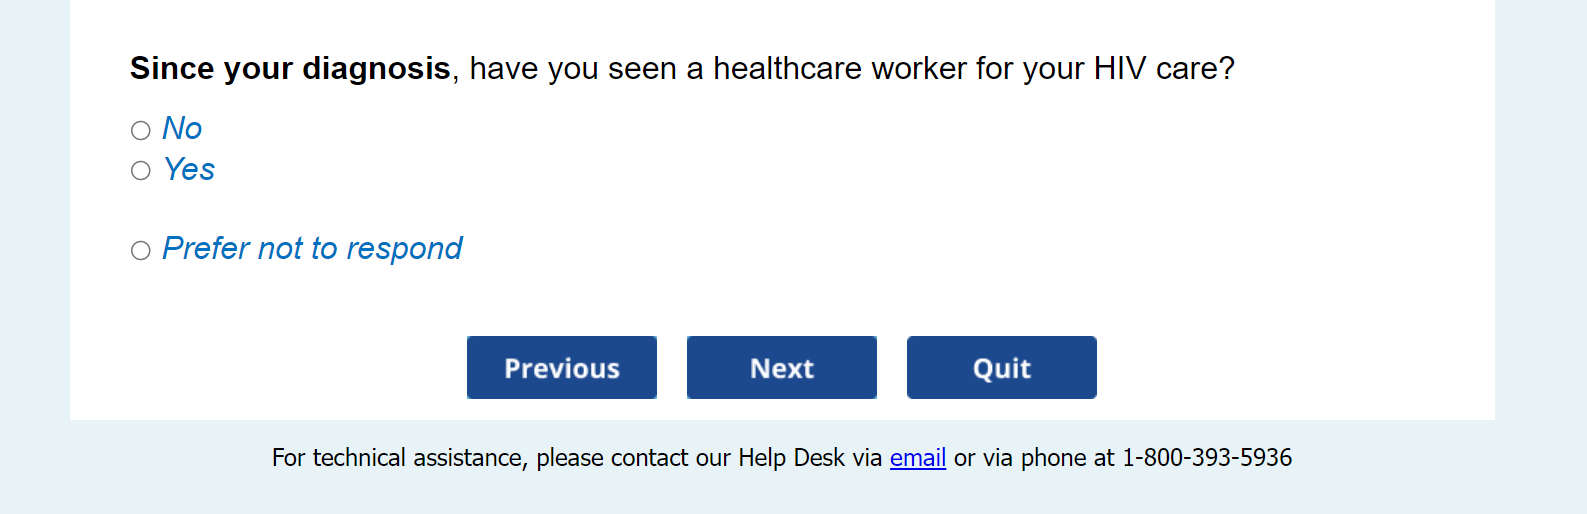Screen dimensions: 1587x514
Task: Click the bold "Since your diagnosis" text
Action: (290, 68)
